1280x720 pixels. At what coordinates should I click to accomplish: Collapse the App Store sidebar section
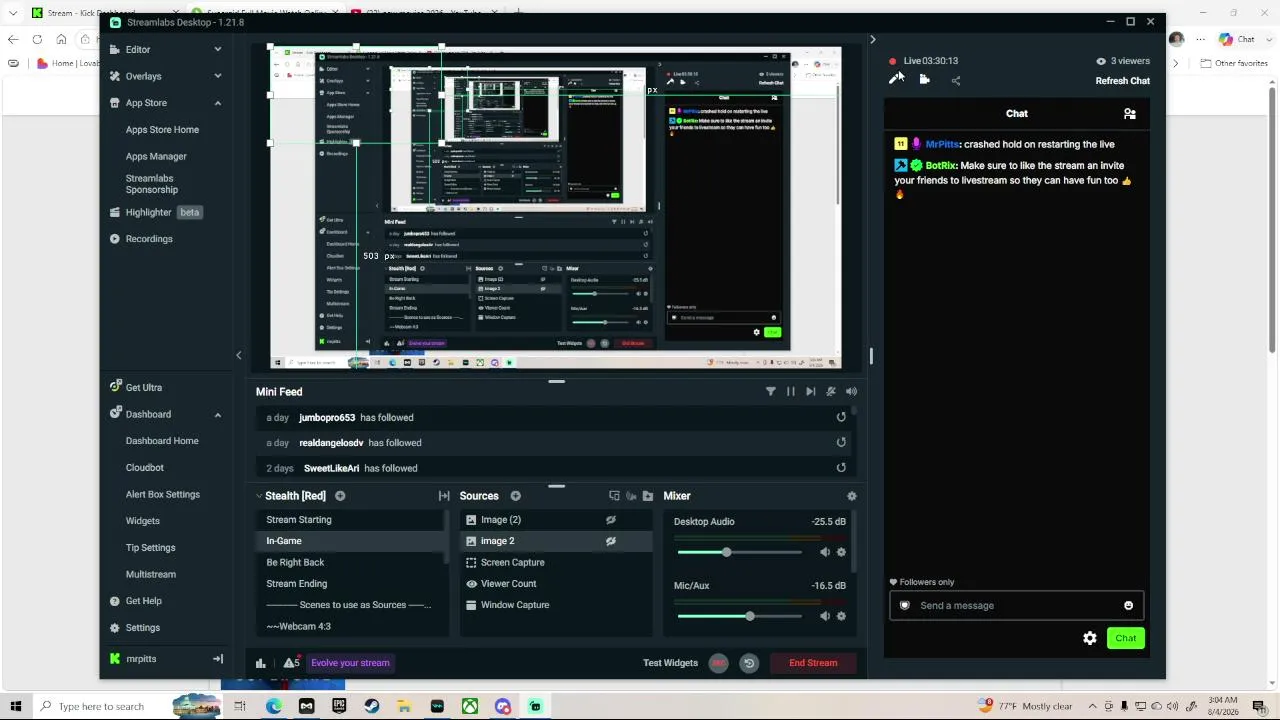click(x=217, y=103)
